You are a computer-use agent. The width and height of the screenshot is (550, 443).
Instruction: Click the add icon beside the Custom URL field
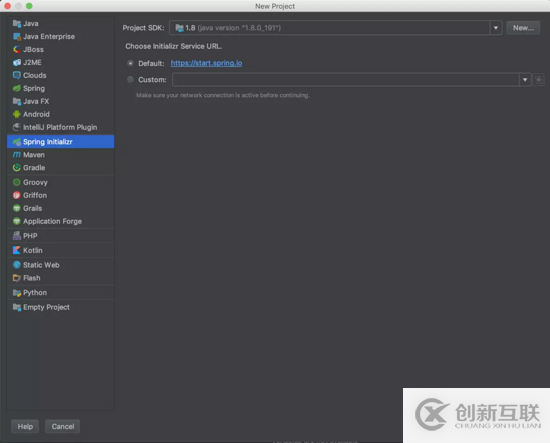click(538, 80)
